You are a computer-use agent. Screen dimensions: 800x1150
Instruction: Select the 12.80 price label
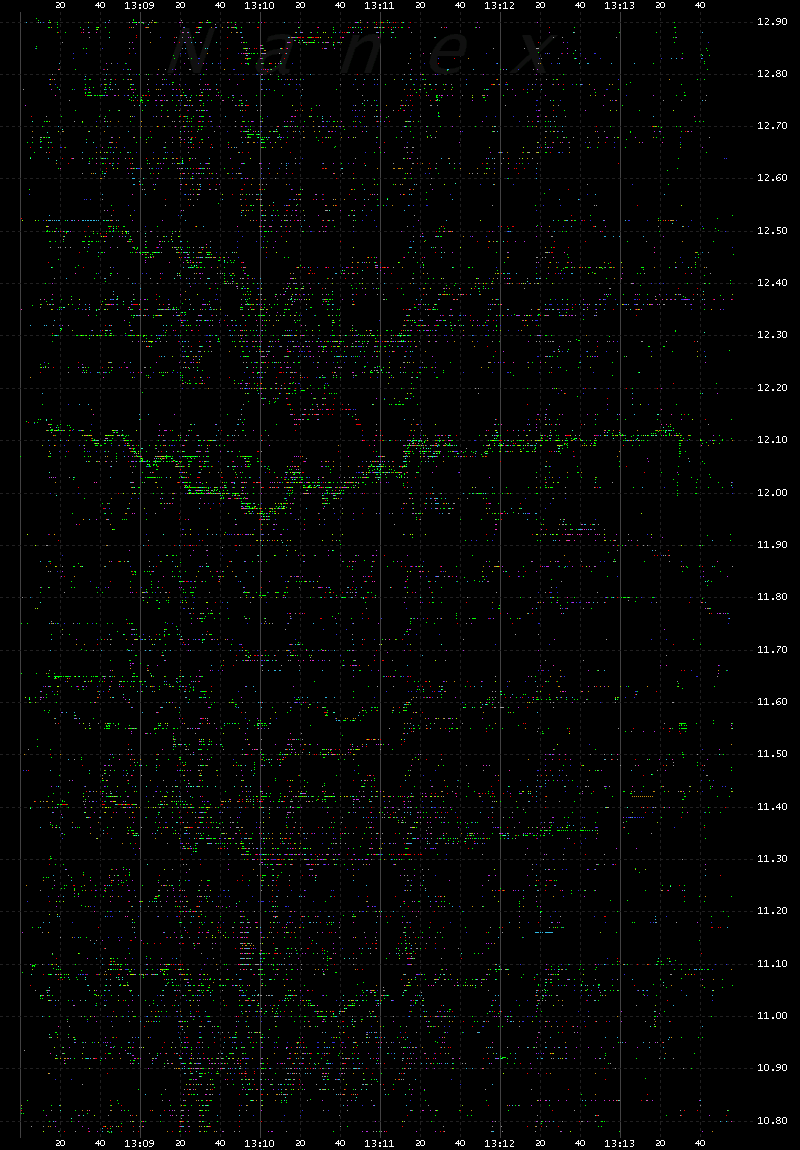[771, 74]
